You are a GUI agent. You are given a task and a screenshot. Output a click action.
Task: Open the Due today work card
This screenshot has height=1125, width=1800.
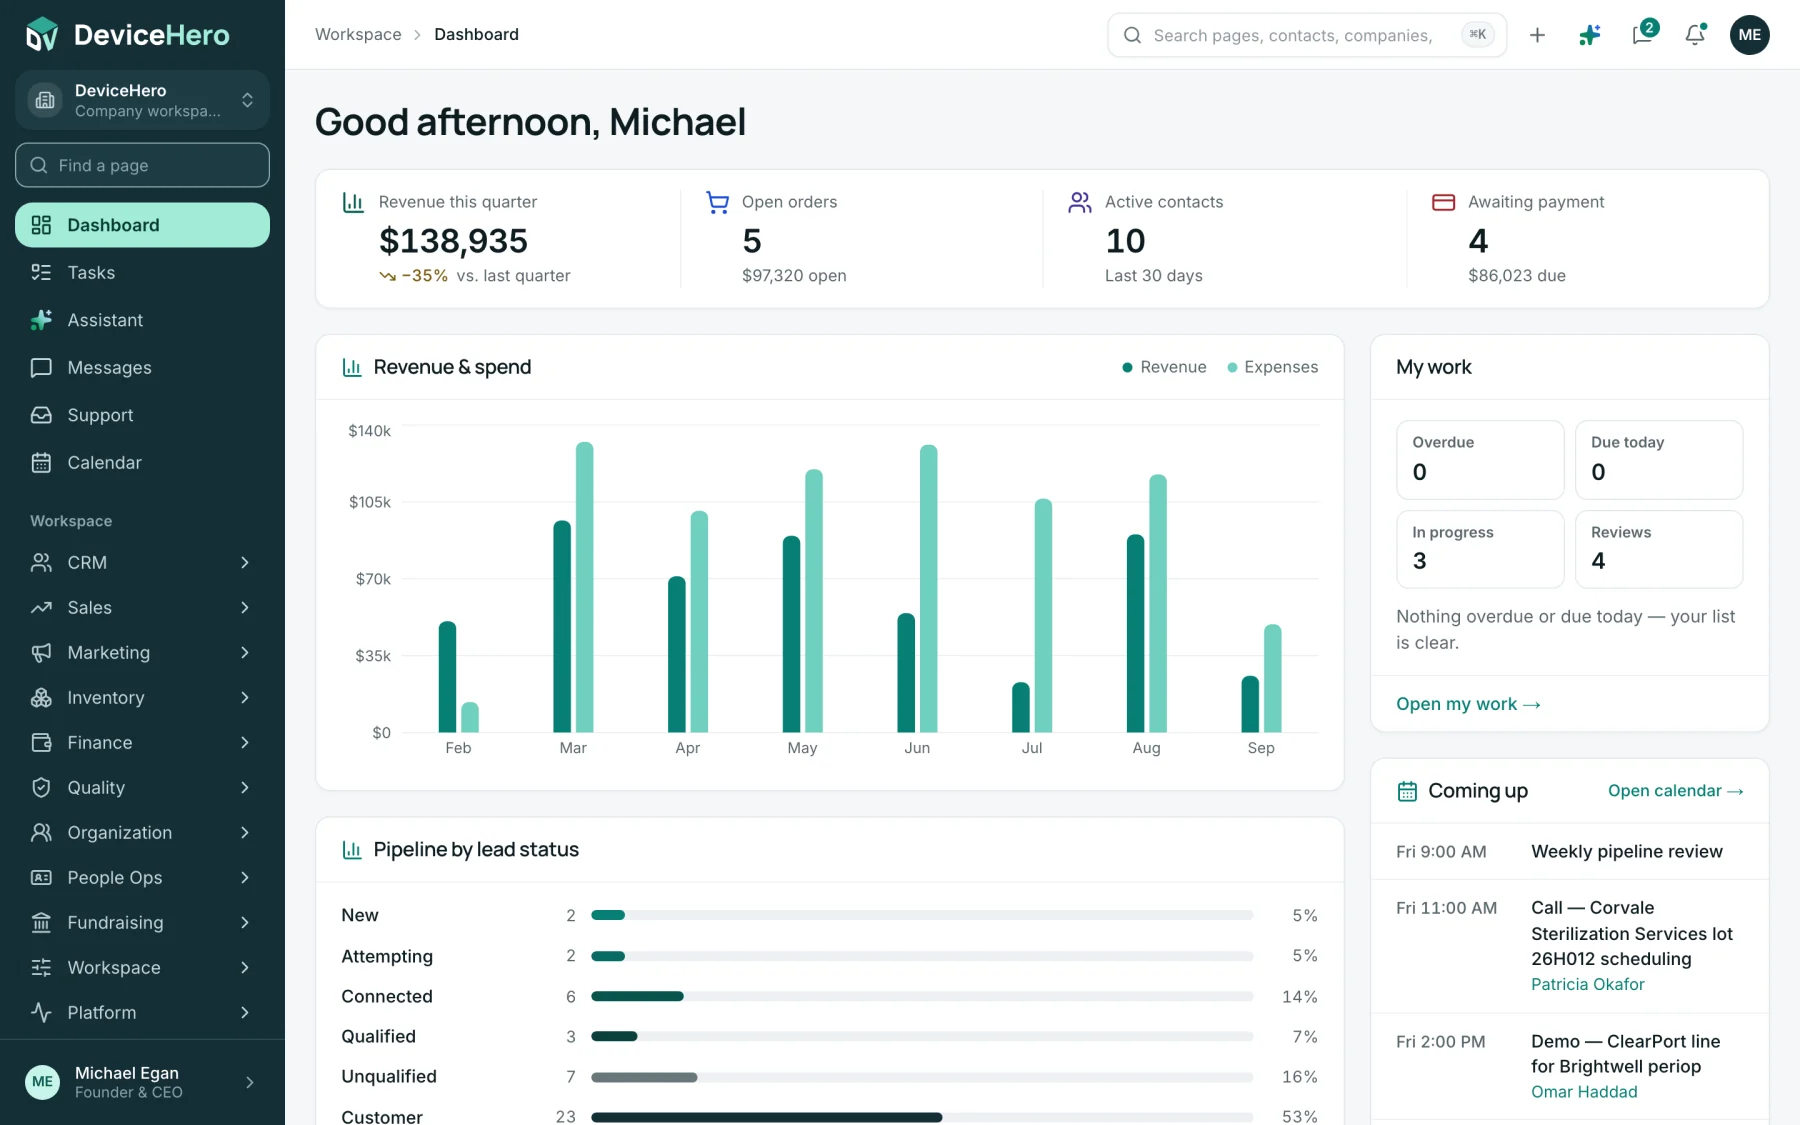tap(1659, 459)
